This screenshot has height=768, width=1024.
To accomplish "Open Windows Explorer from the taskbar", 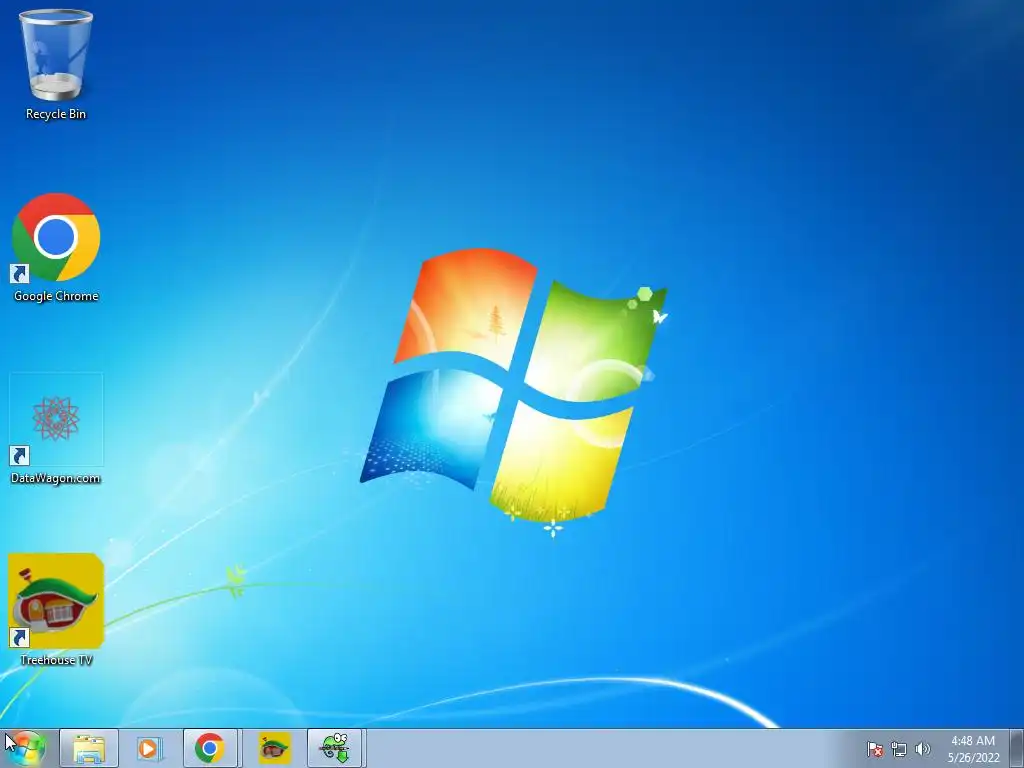I will click(x=89, y=748).
